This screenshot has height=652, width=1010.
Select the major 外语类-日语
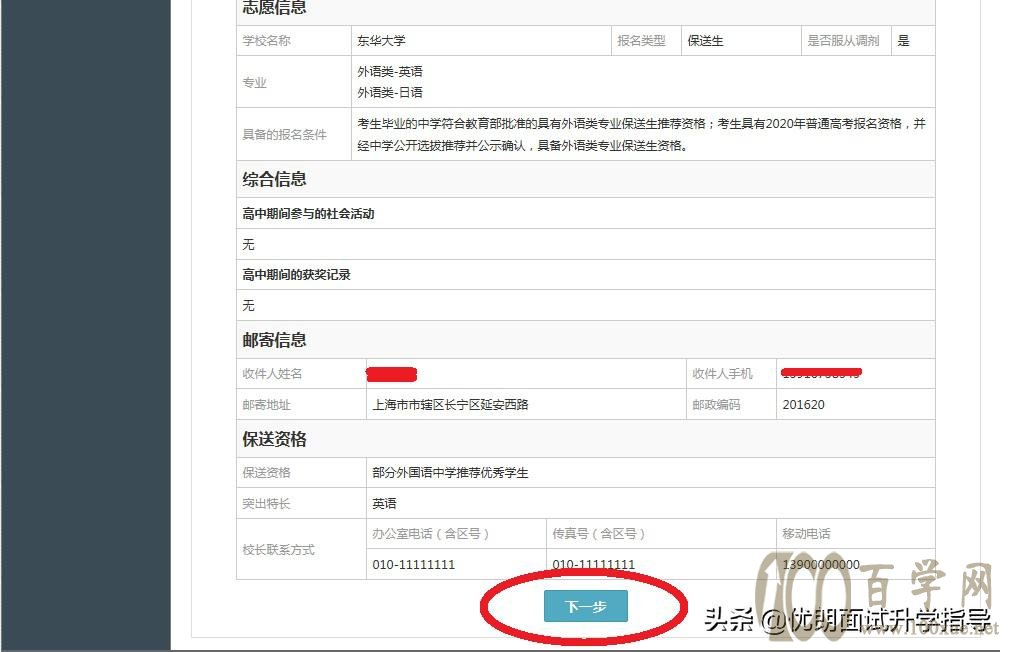pyautogui.click(x=390, y=92)
